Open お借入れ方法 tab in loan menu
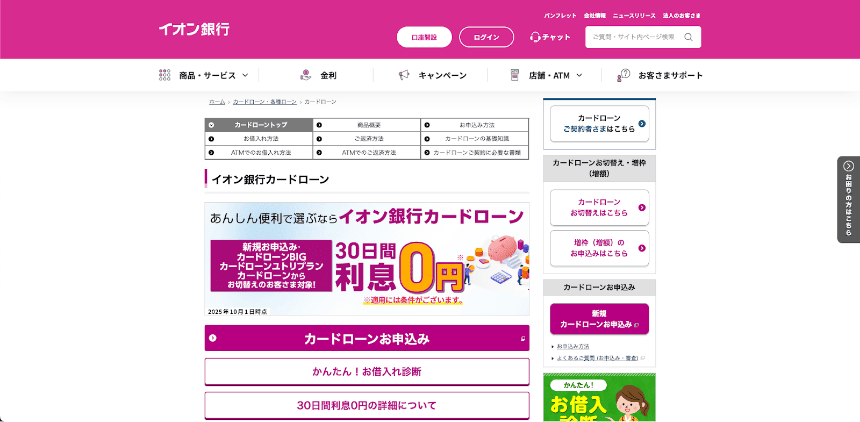Viewport: 860px width, 422px height. [259, 139]
